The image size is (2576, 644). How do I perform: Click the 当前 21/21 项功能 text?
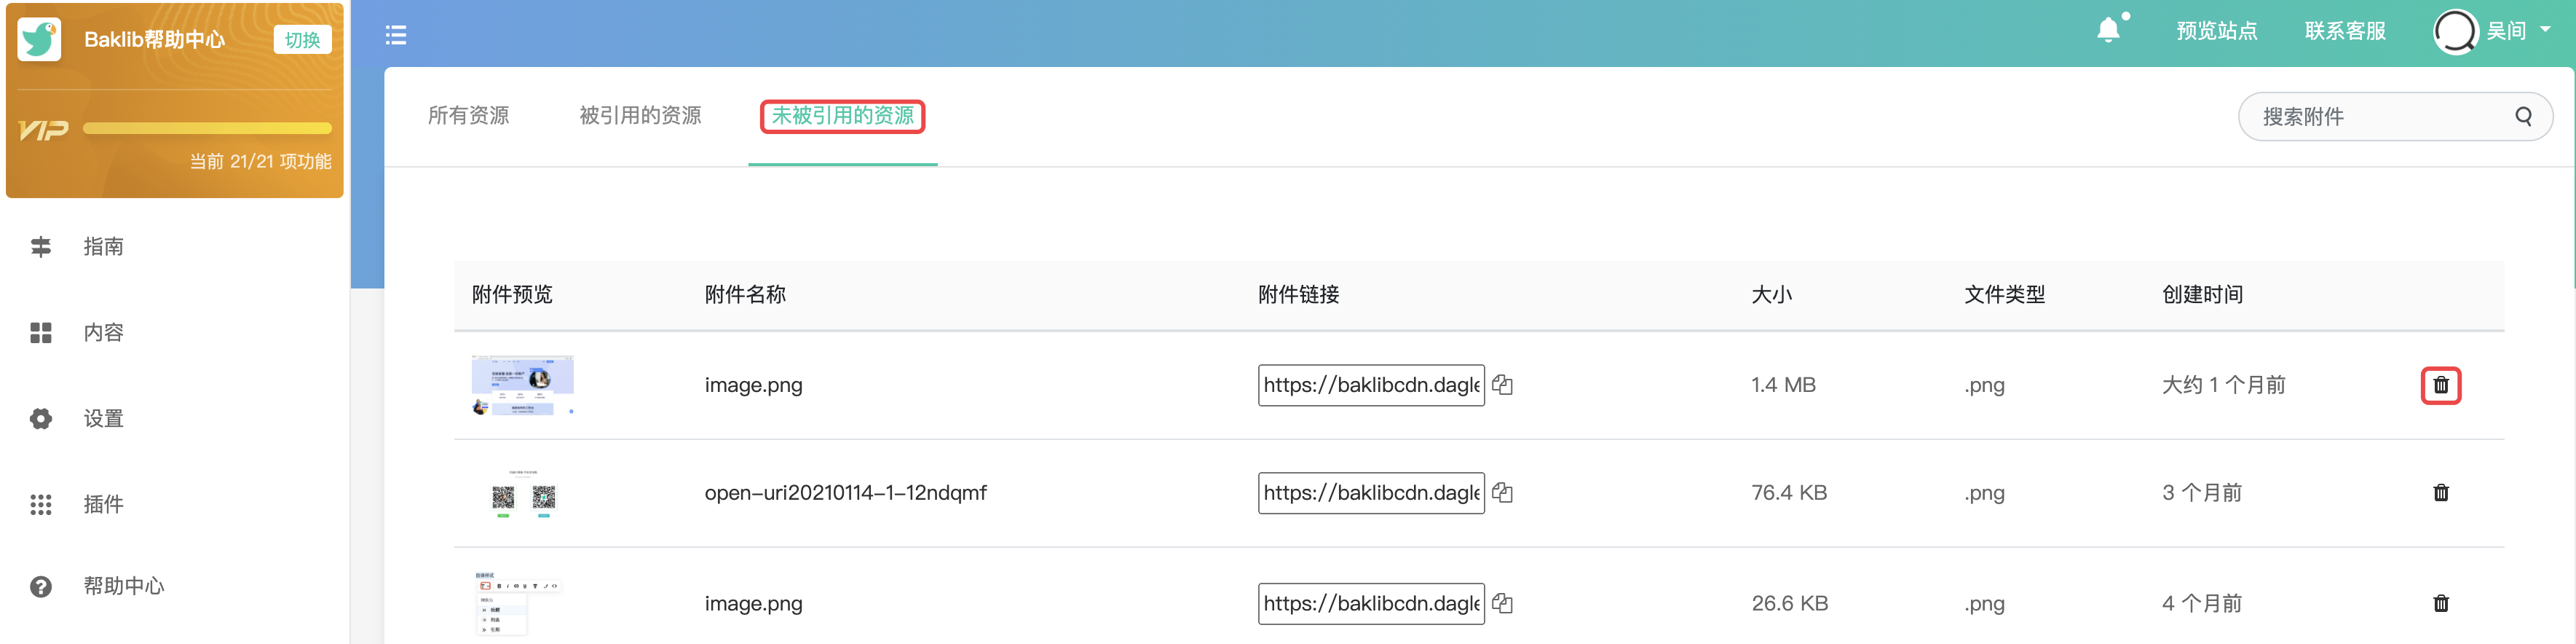[x=260, y=161]
